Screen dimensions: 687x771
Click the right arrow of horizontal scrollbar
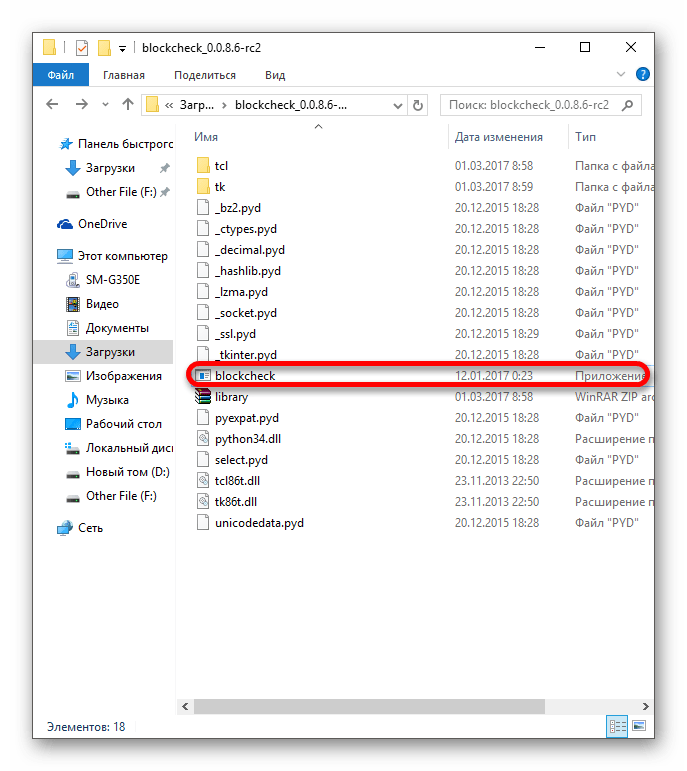pyautogui.click(x=646, y=707)
